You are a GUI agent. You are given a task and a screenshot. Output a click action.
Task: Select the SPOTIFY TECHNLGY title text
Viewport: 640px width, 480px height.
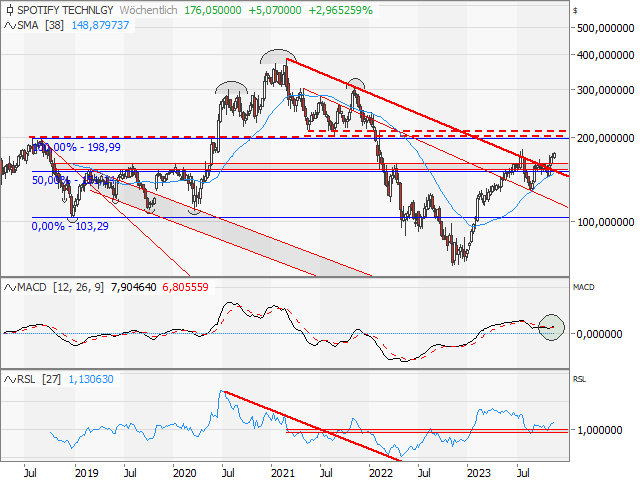(65, 10)
